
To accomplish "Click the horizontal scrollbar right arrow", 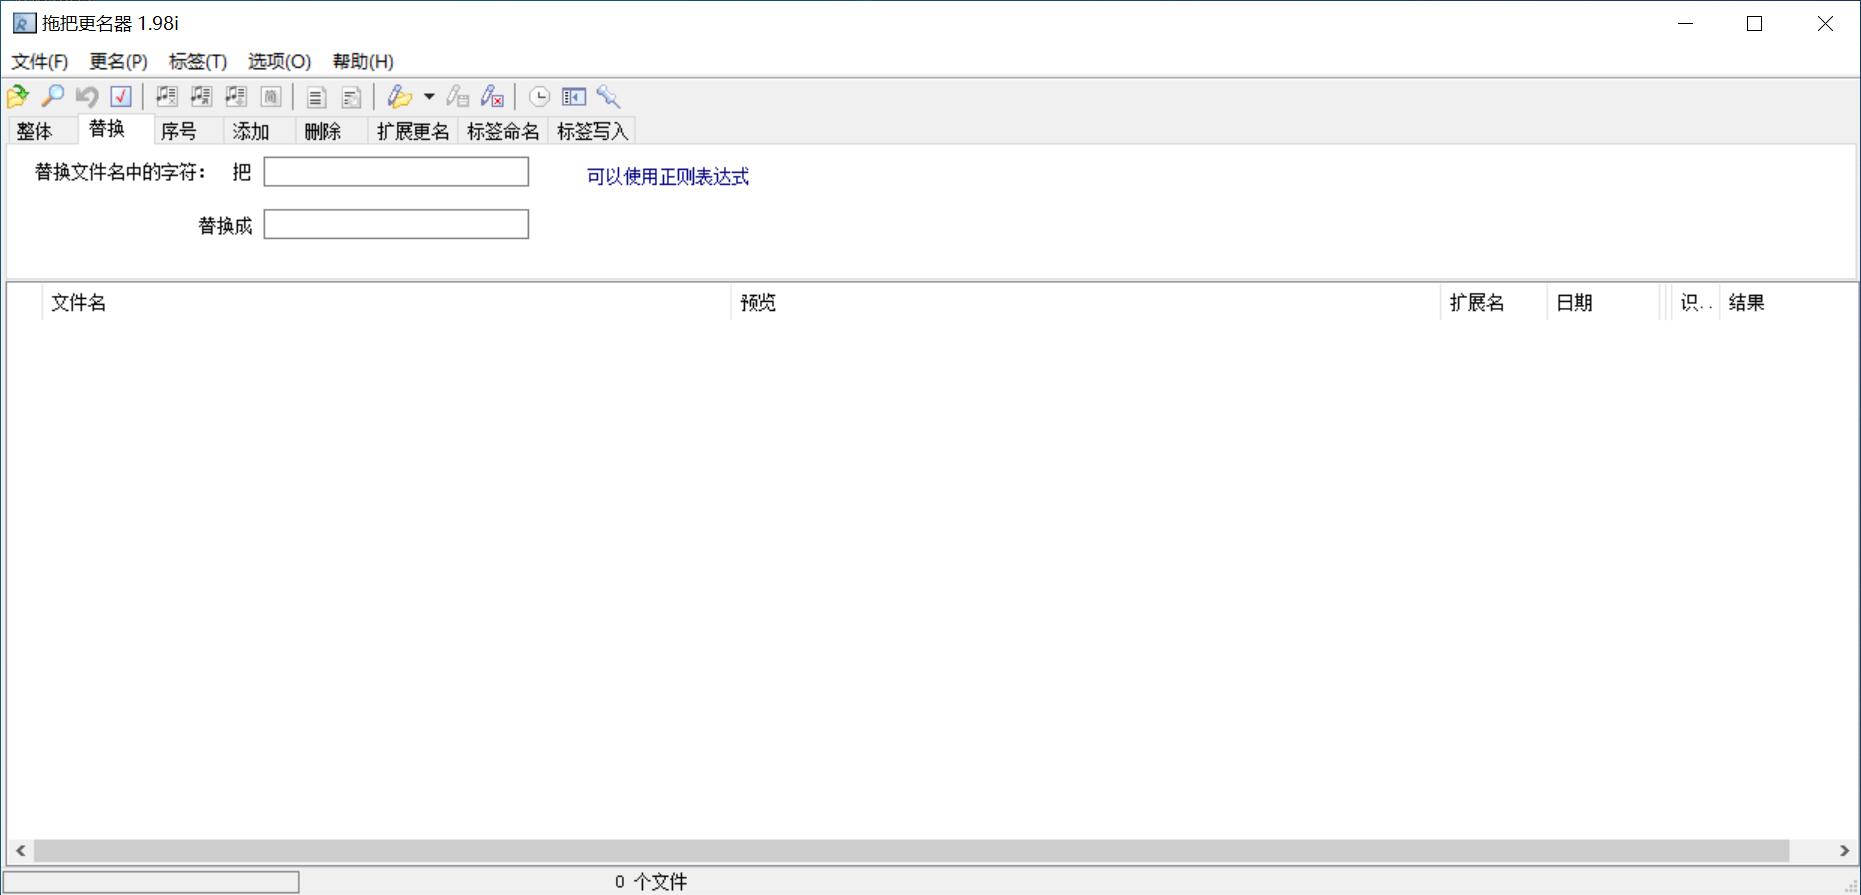I will coord(1844,851).
